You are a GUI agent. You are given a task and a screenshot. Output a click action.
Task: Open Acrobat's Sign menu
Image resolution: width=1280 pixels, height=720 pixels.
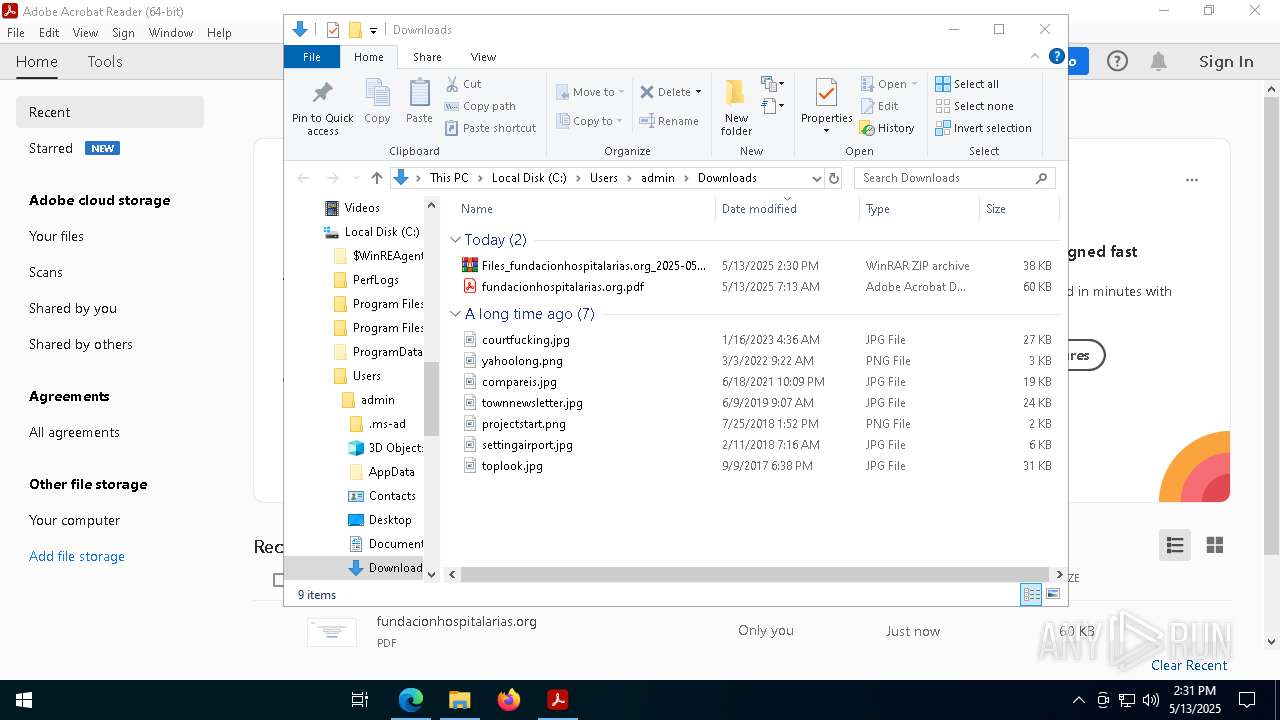[x=123, y=32]
